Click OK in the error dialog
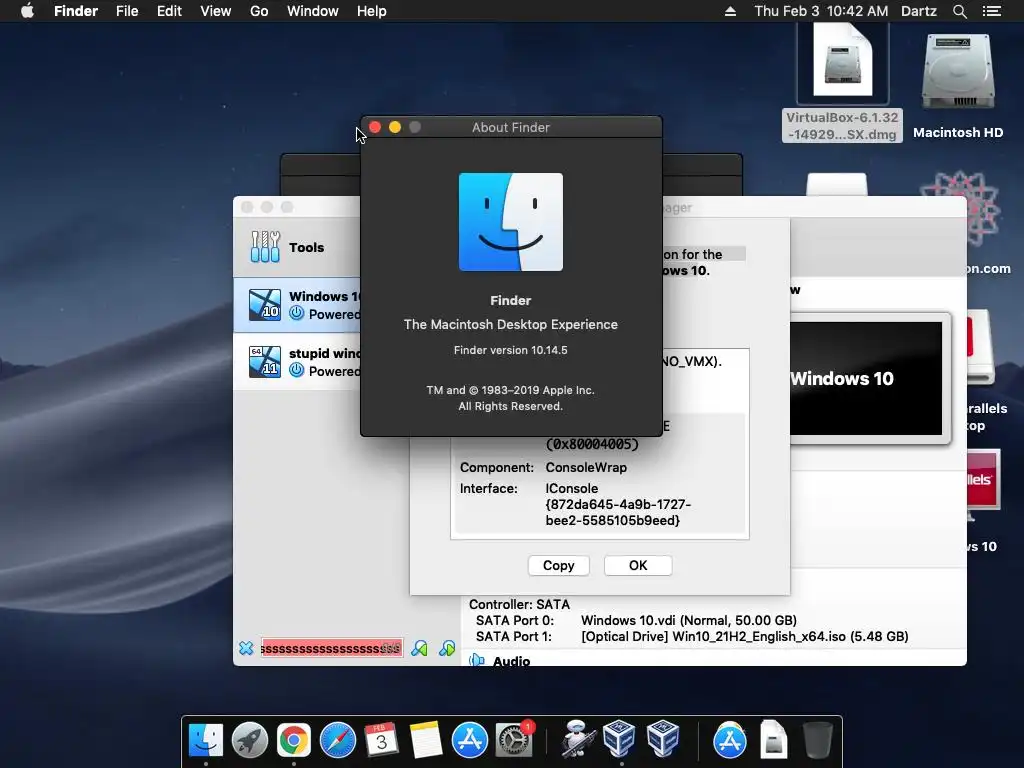 [x=638, y=566]
